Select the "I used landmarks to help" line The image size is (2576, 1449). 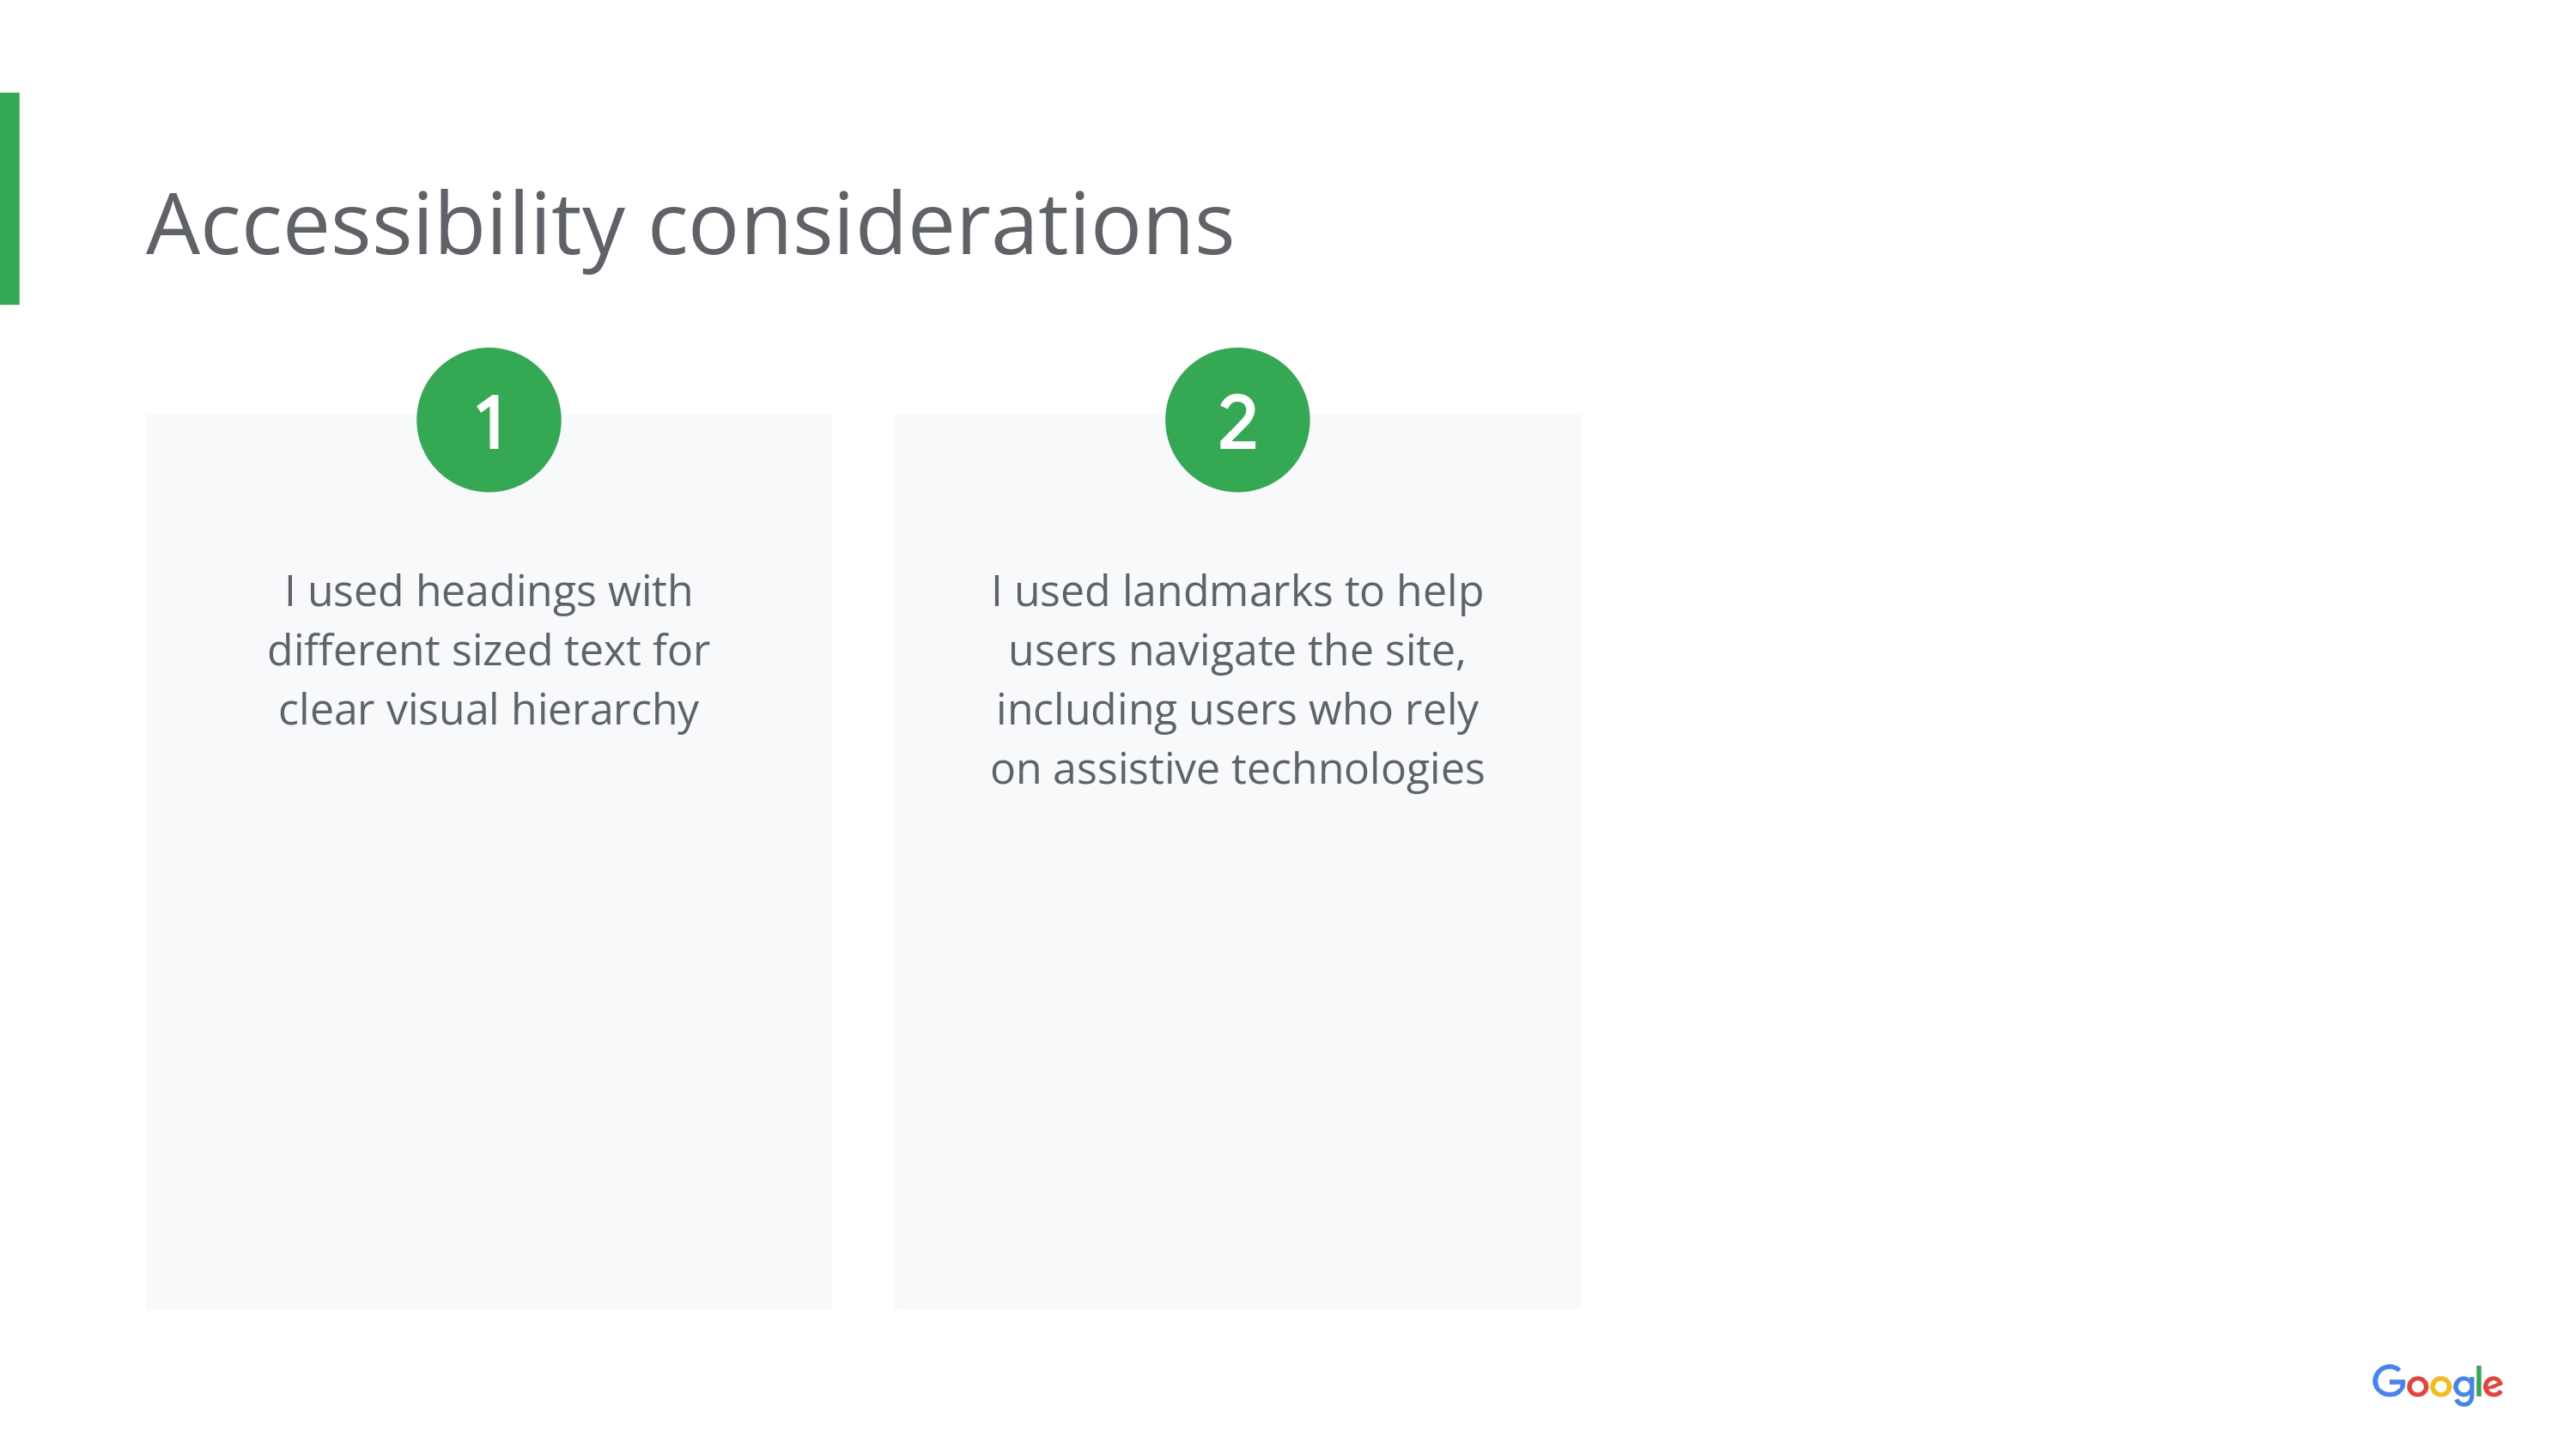pos(1237,591)
